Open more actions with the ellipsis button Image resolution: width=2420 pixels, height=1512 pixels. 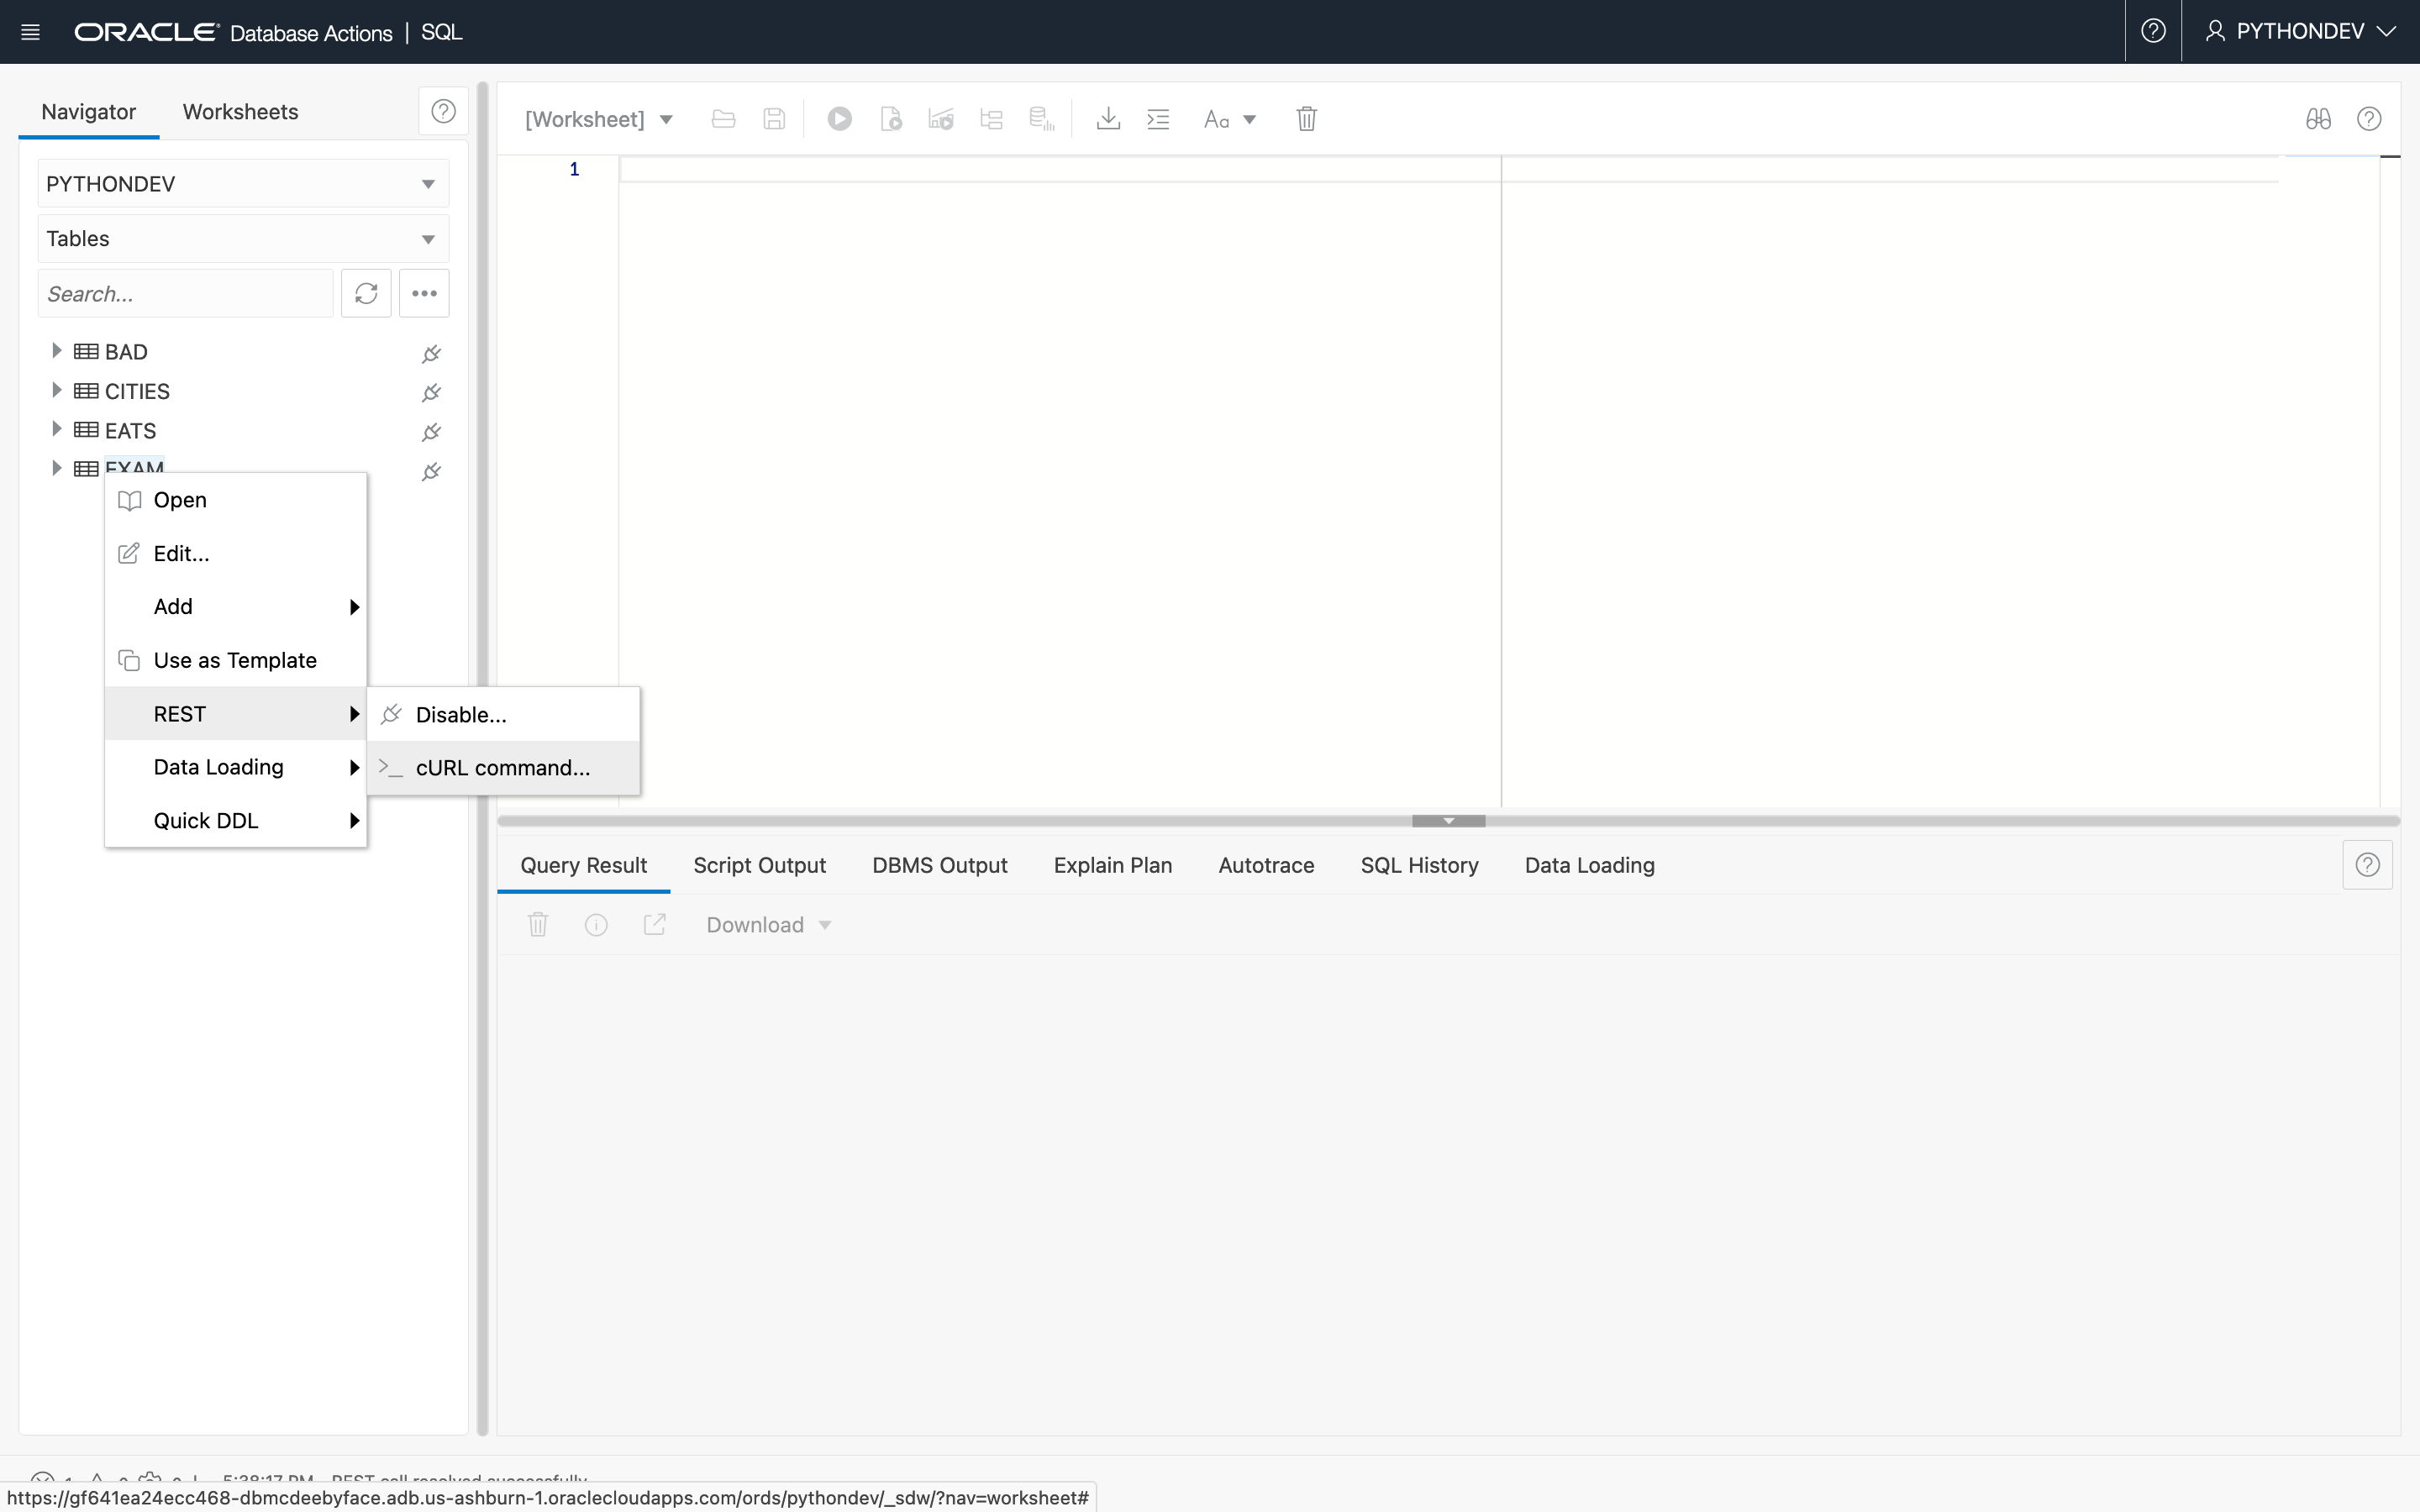tap(424, 293)
